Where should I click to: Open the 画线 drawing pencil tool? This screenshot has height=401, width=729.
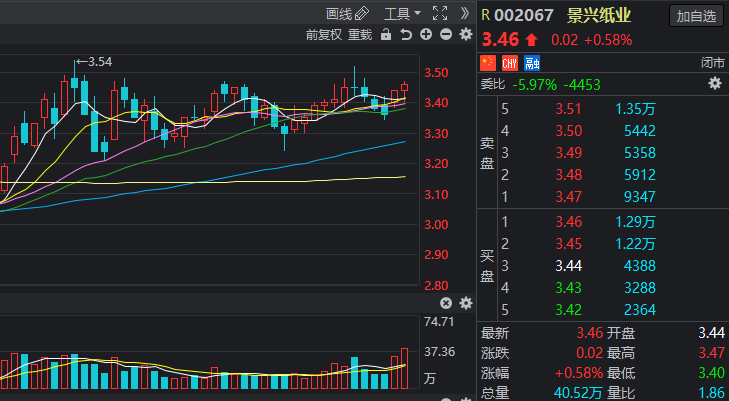pyautogui.click(x=347, y=14)
